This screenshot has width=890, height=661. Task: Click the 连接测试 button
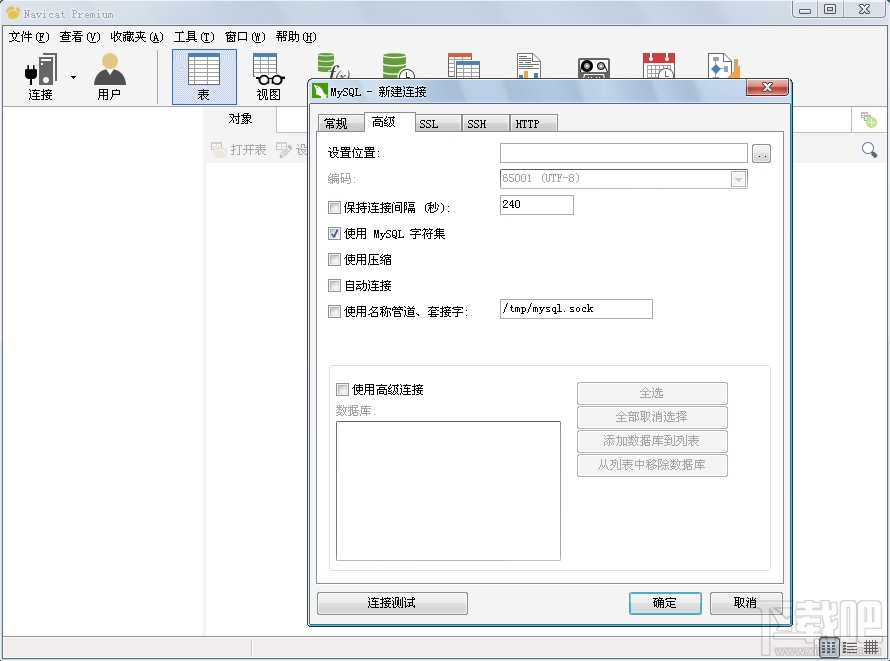[392, 603]
